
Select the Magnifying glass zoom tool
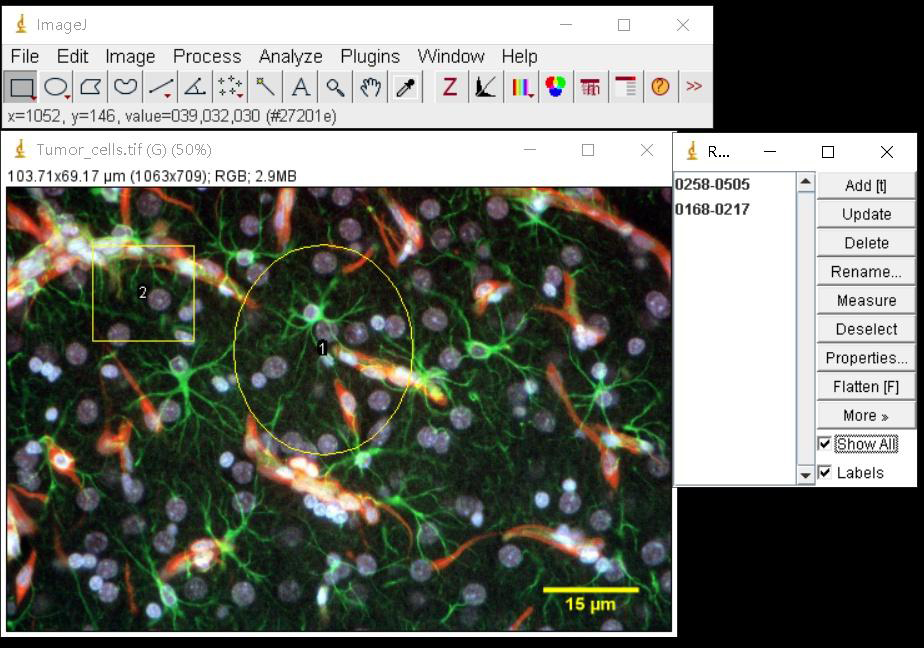point(335,88)
